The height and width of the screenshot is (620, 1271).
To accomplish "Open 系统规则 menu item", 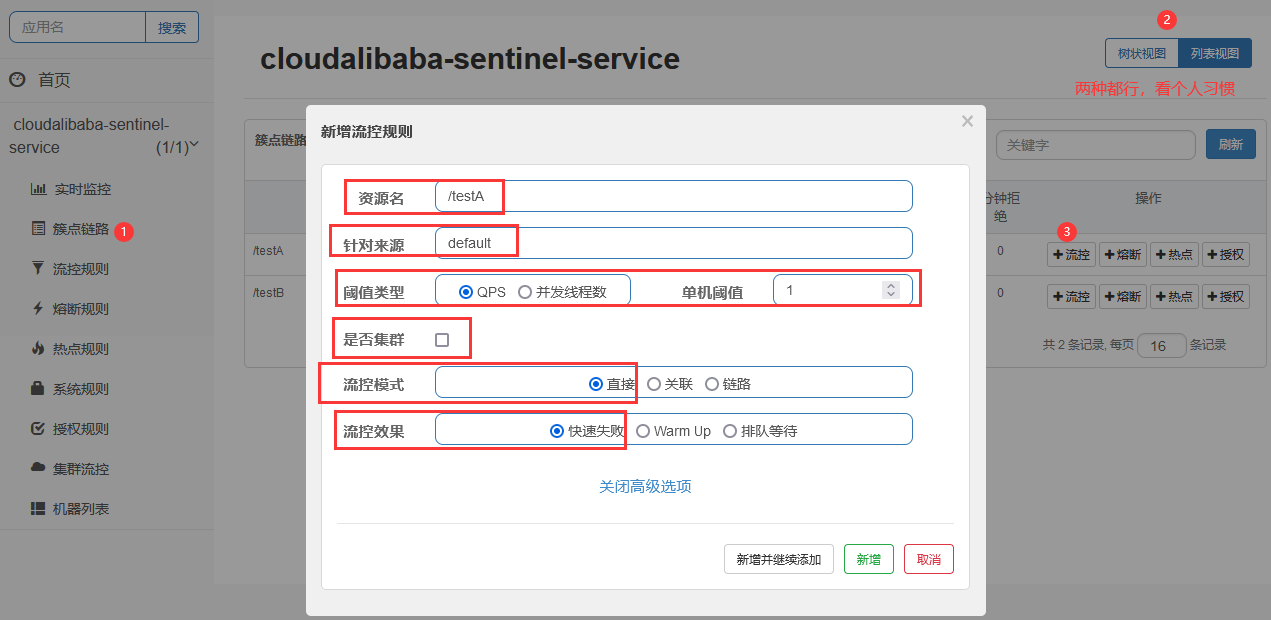I will coord(81,389).
